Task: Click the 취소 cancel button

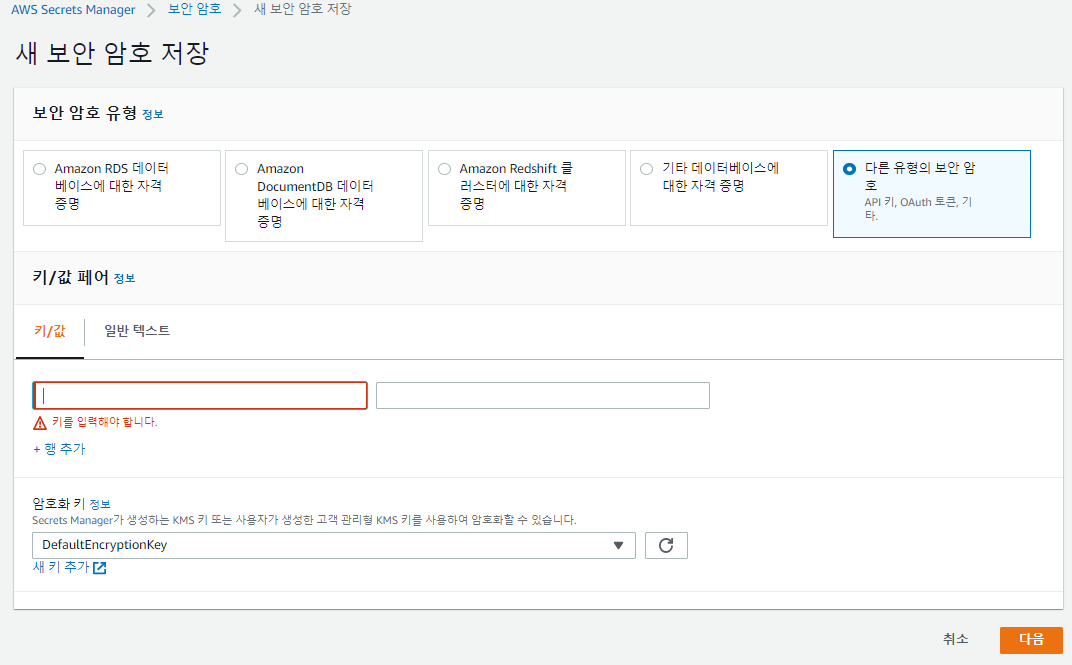Action: (x=955, y=639)
